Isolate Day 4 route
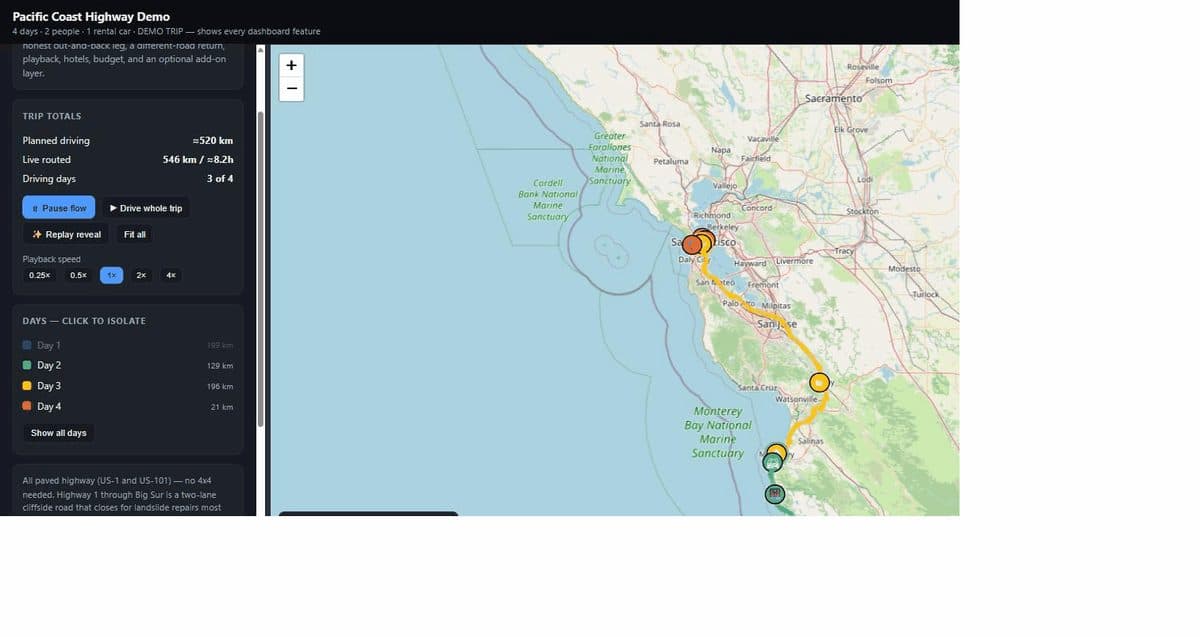 (x=127, y=406)
